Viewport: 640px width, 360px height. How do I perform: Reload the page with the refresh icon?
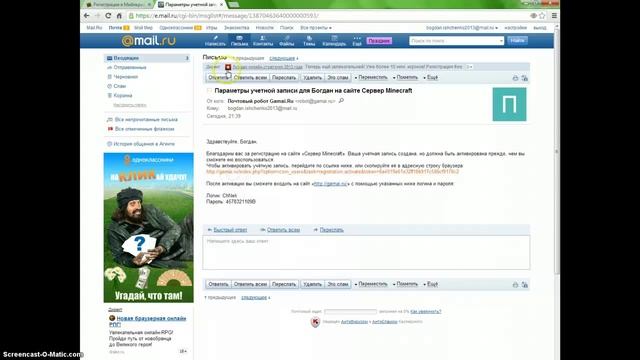[x=108, y=16]
